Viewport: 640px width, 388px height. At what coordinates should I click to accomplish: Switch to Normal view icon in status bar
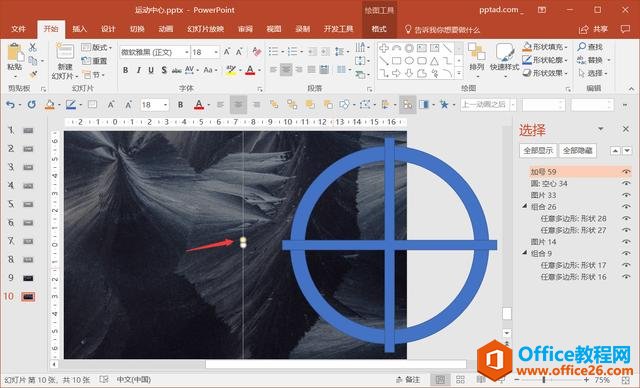tap(440, 380)
